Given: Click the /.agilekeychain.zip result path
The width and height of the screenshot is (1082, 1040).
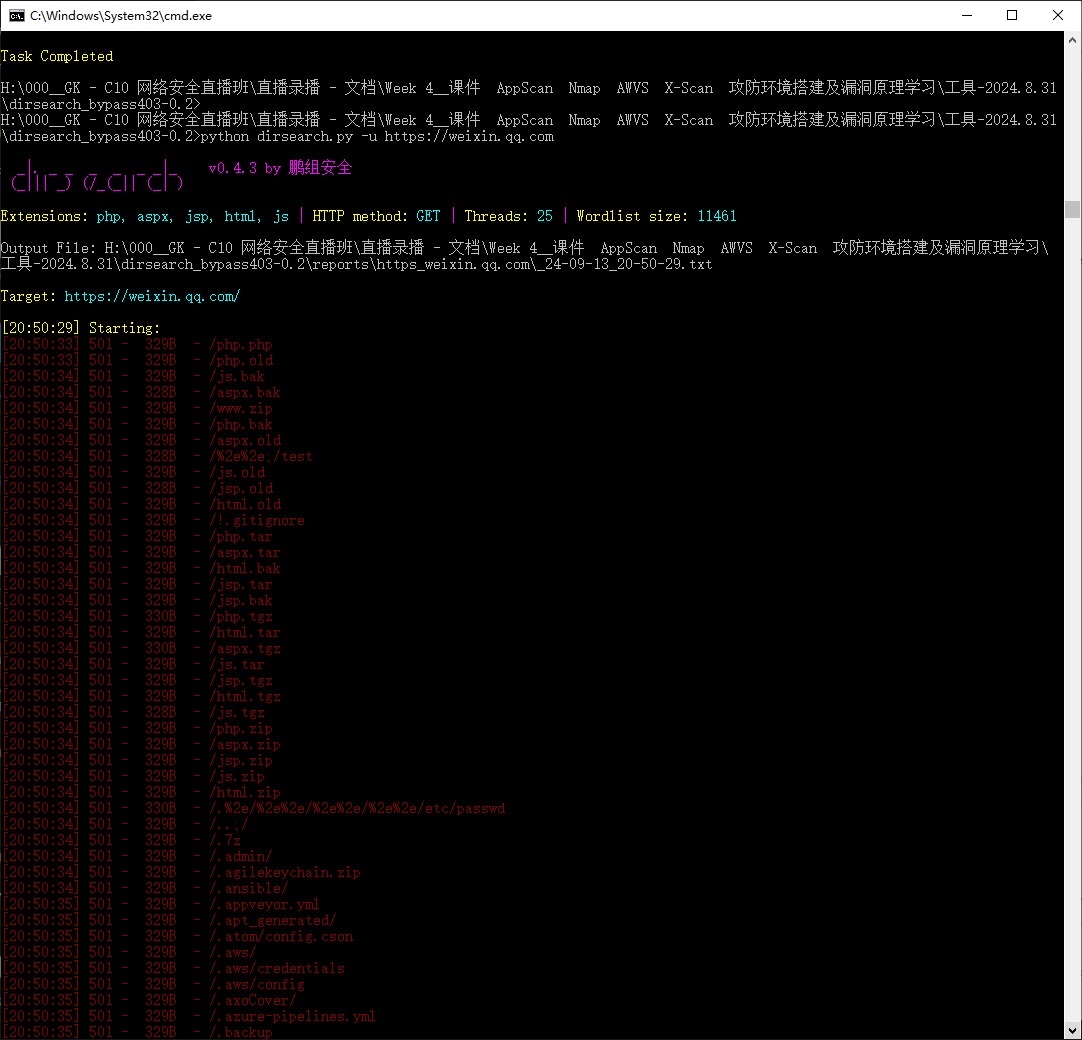Looking at the screenshot, I should (x=284, y=872).
